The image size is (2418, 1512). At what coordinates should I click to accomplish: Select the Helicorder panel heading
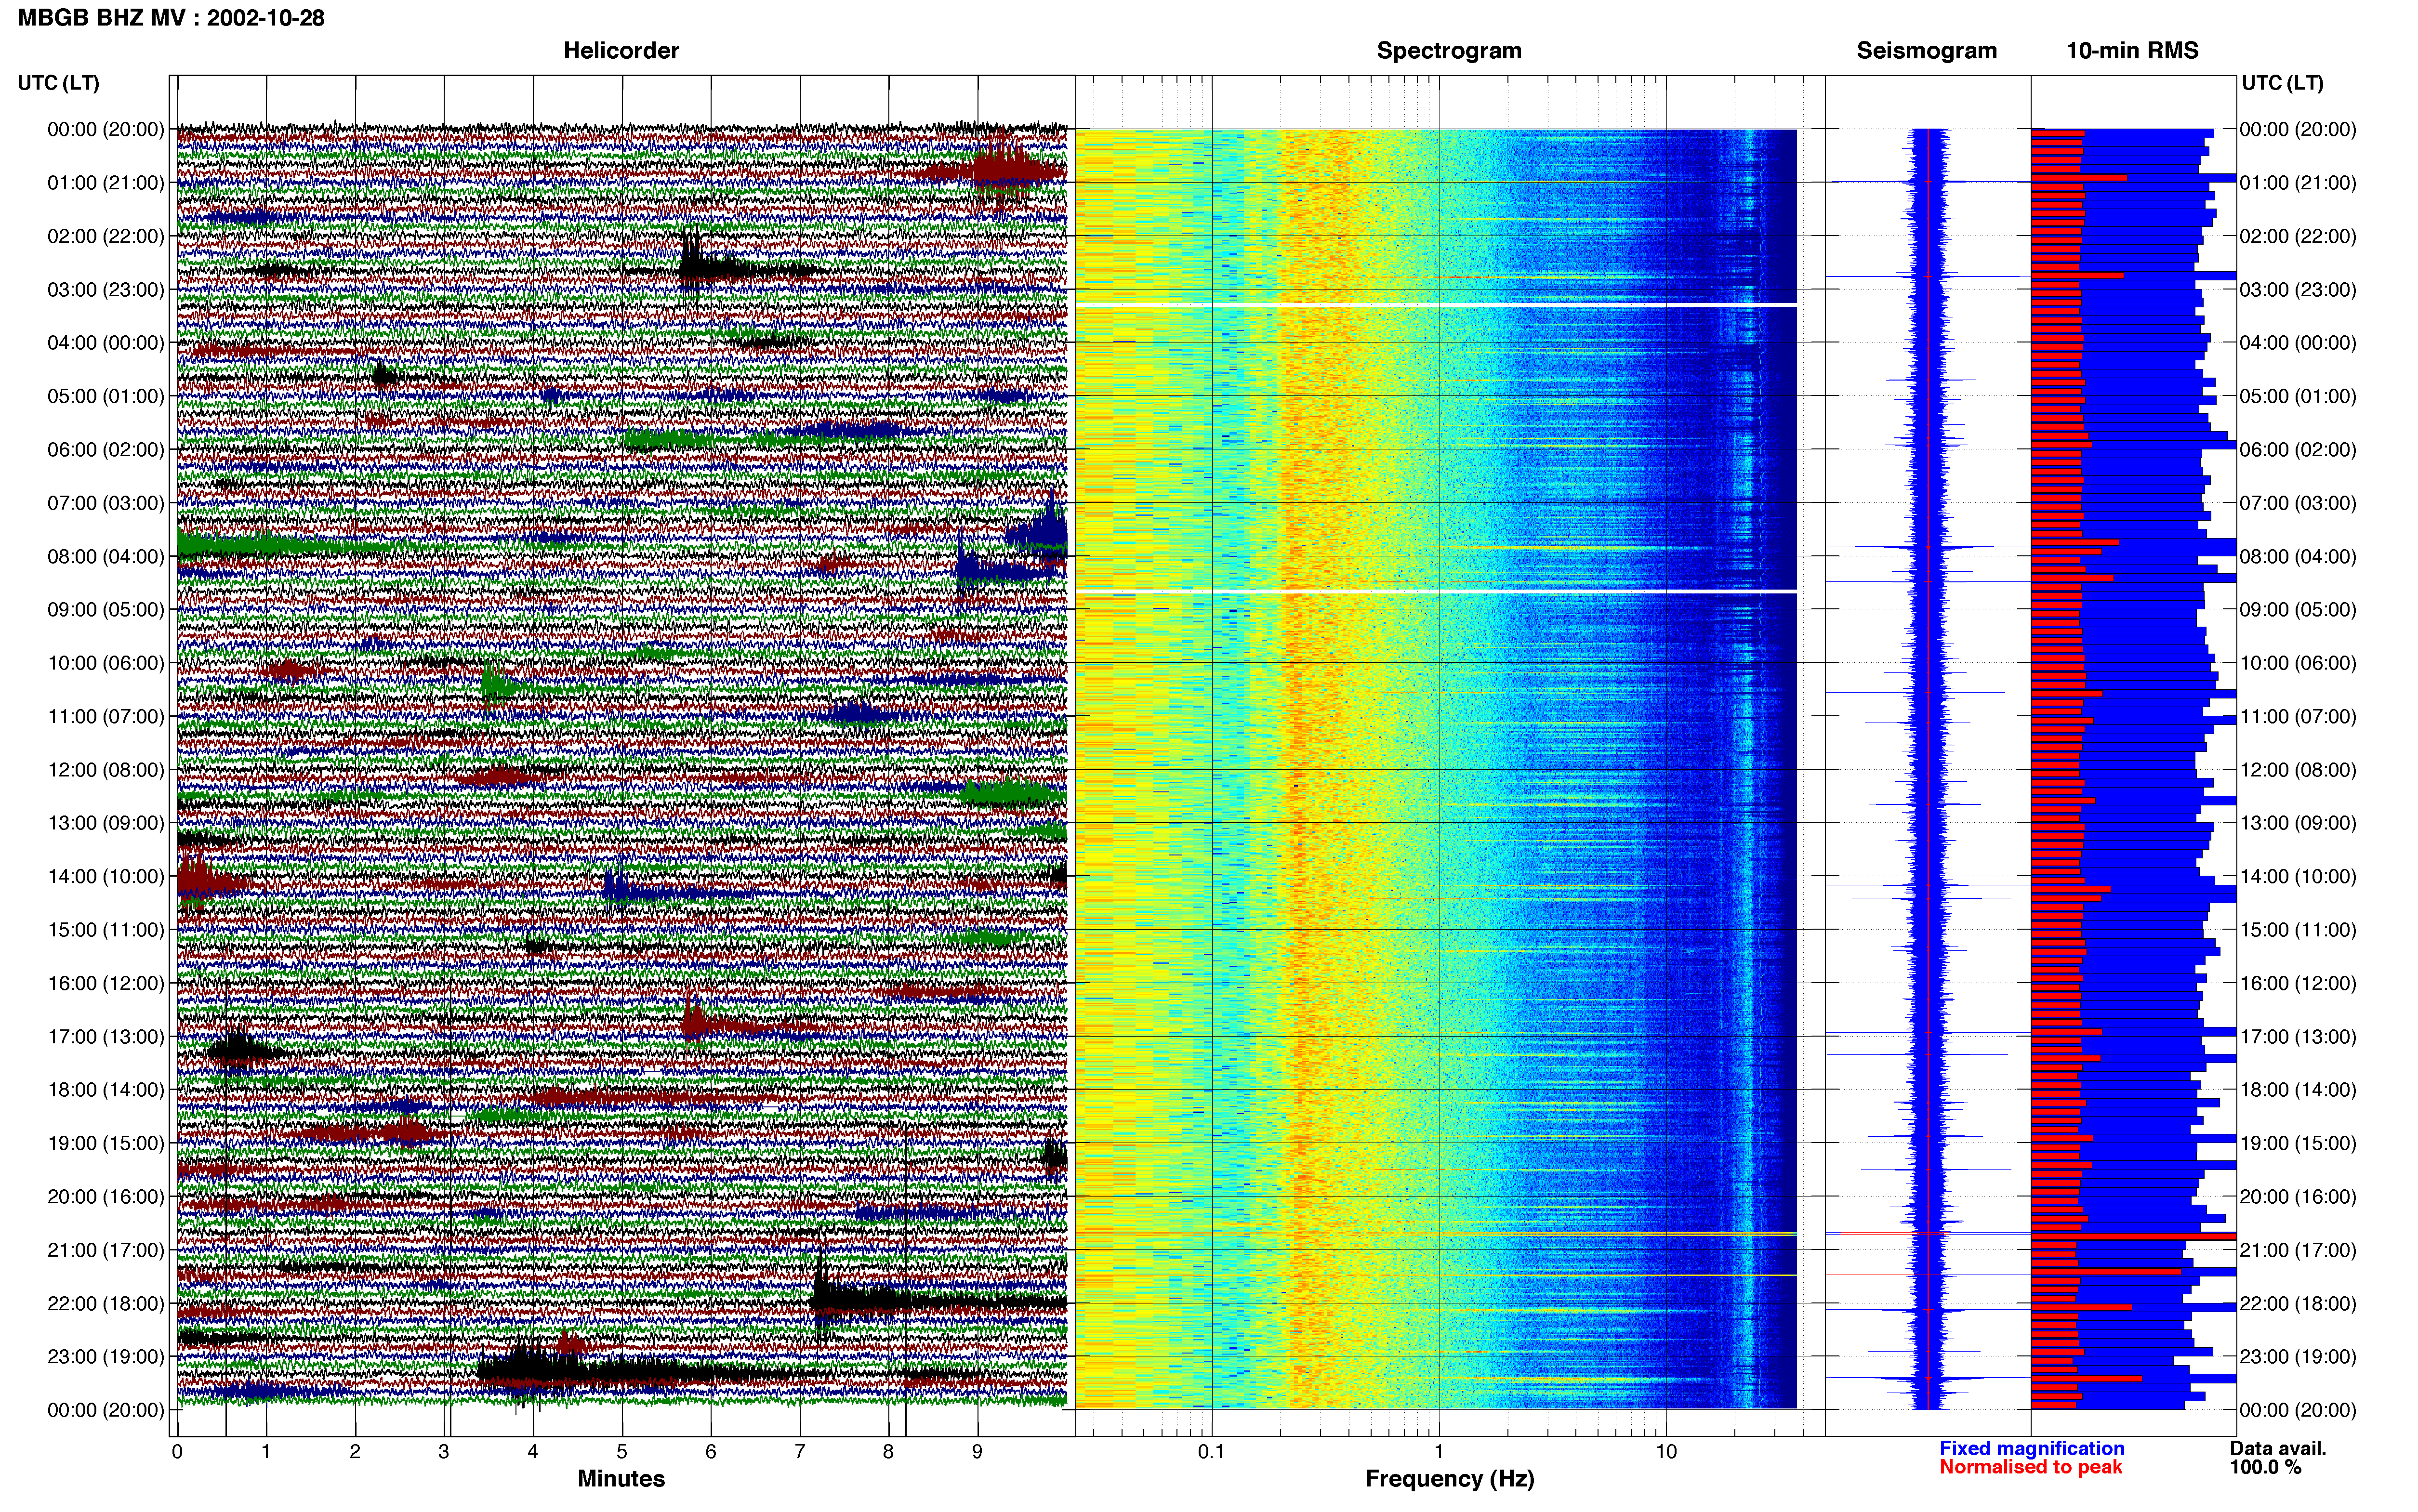621,51
